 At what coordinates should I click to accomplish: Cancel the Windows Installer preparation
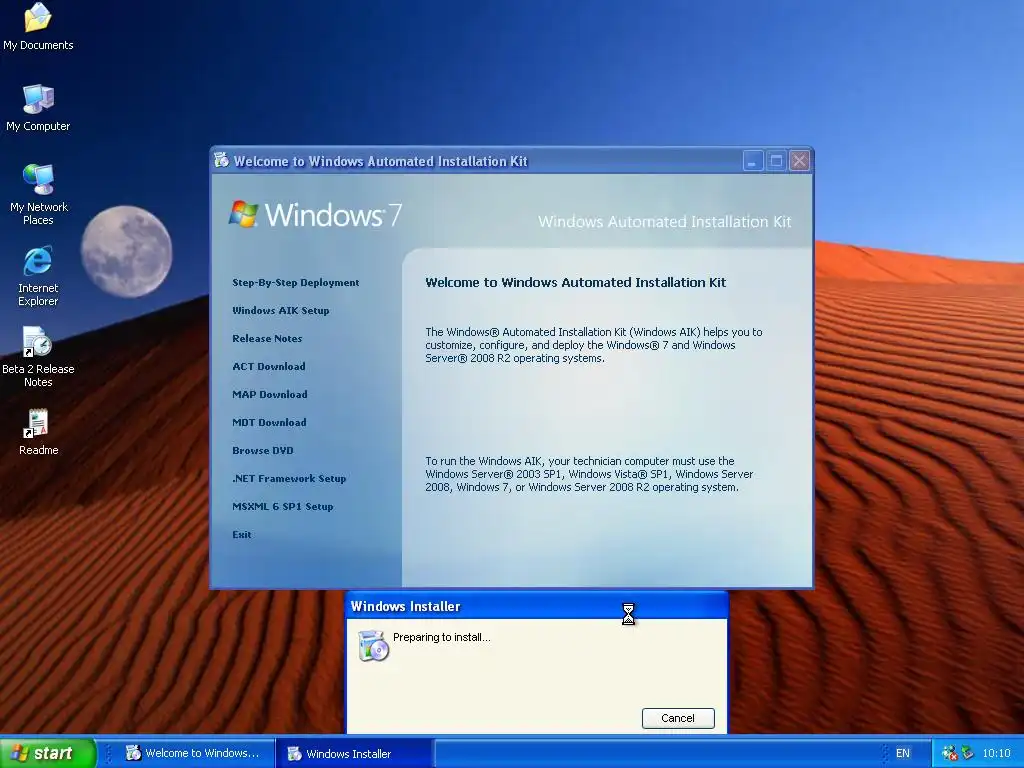[x=678, y=718]
